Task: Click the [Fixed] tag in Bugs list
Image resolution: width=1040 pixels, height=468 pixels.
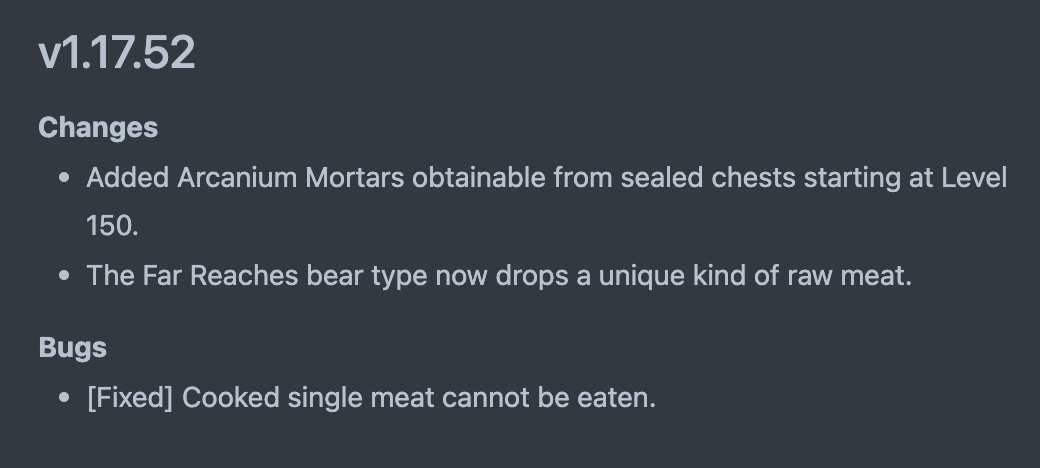Action: (x=130, y=398)
